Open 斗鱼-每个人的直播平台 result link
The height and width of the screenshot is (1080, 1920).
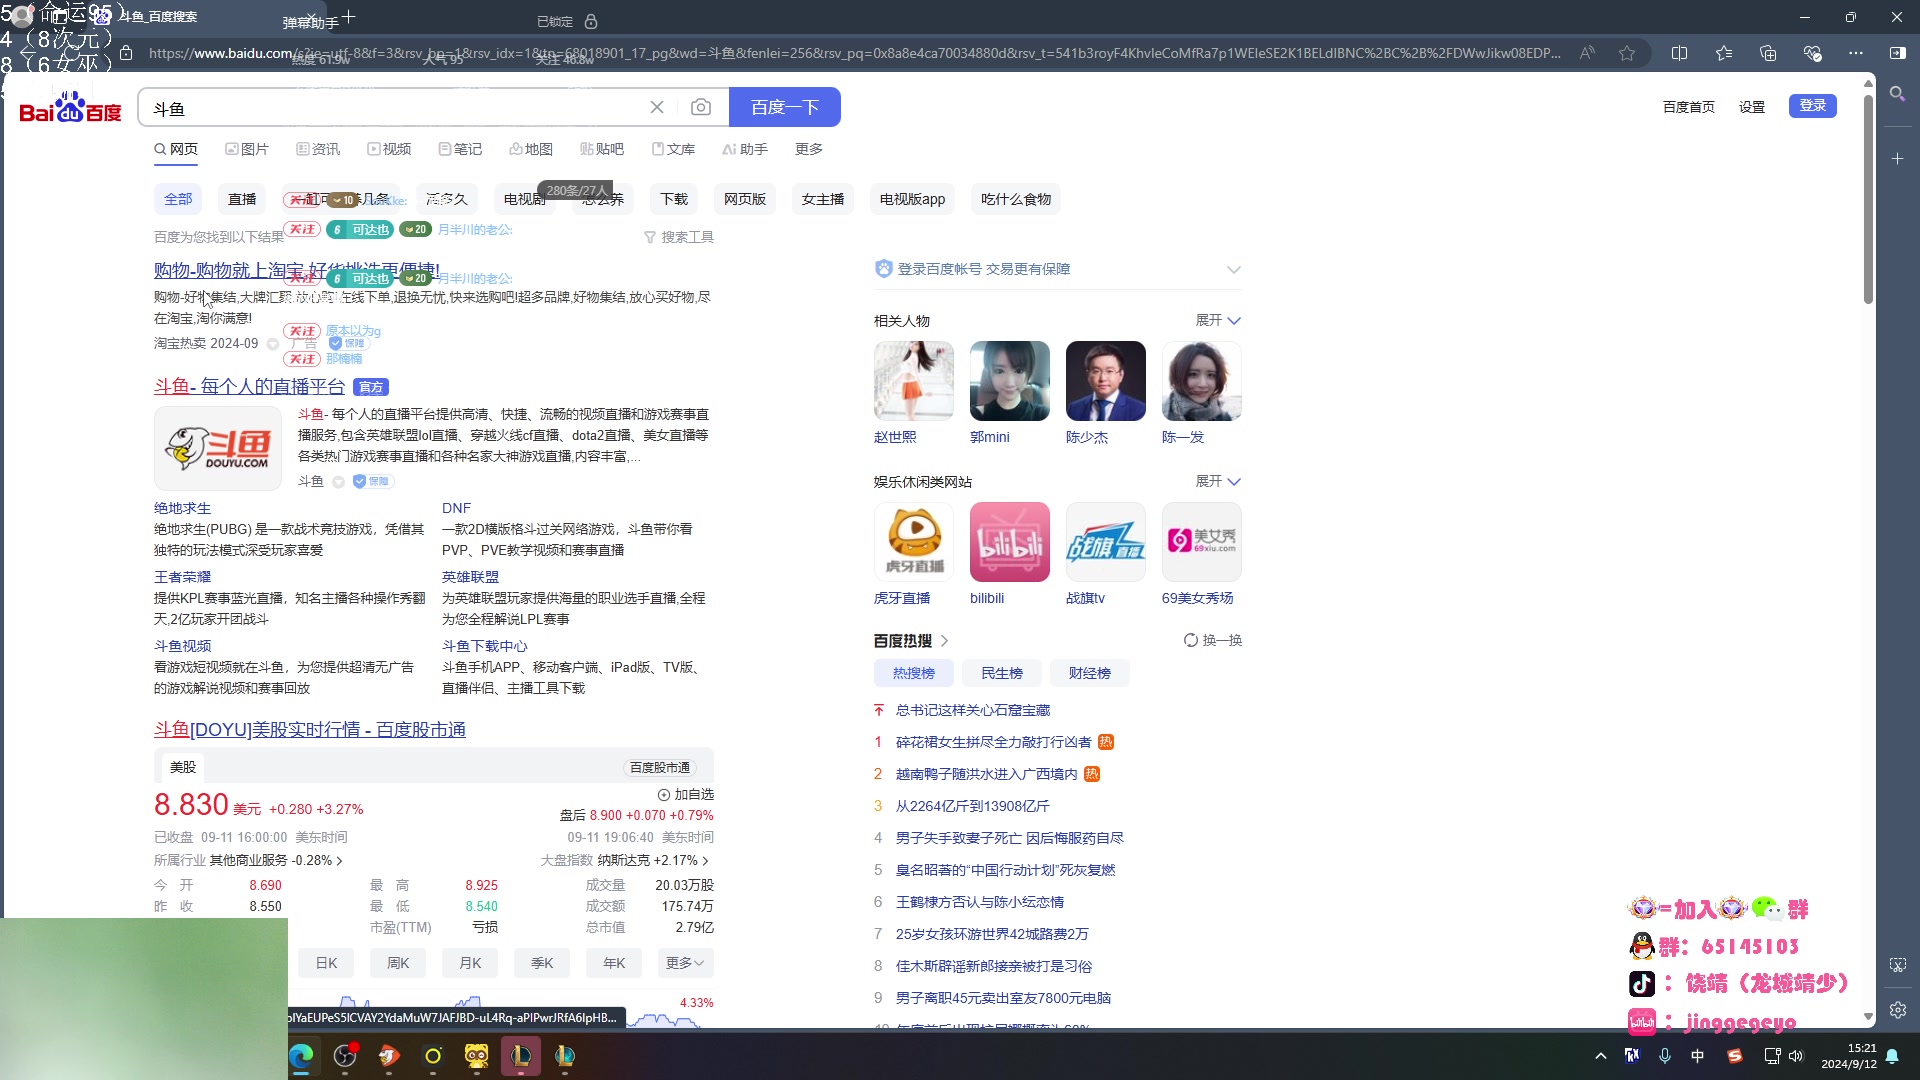(249, 386)
